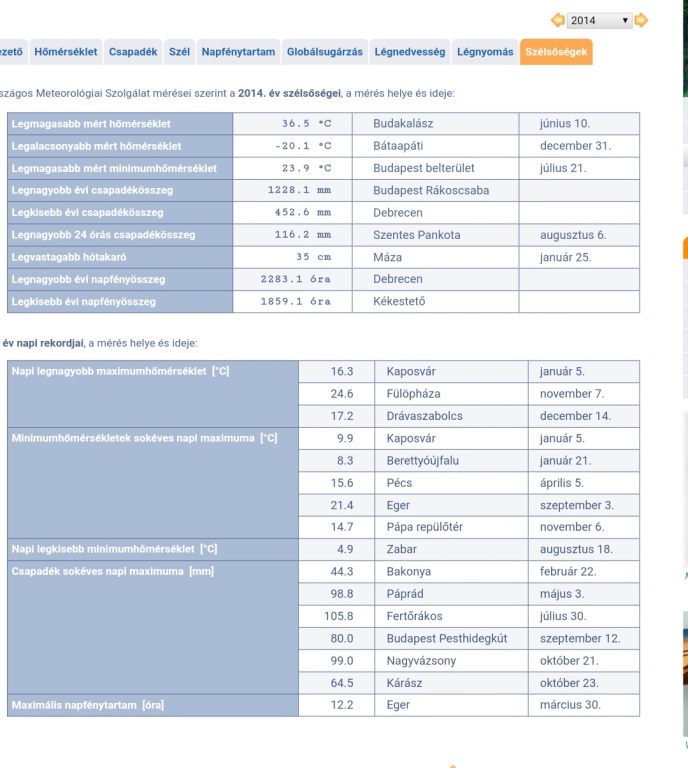Click the next year right arrow icon

pyautogui.click(x=641, y=20)
